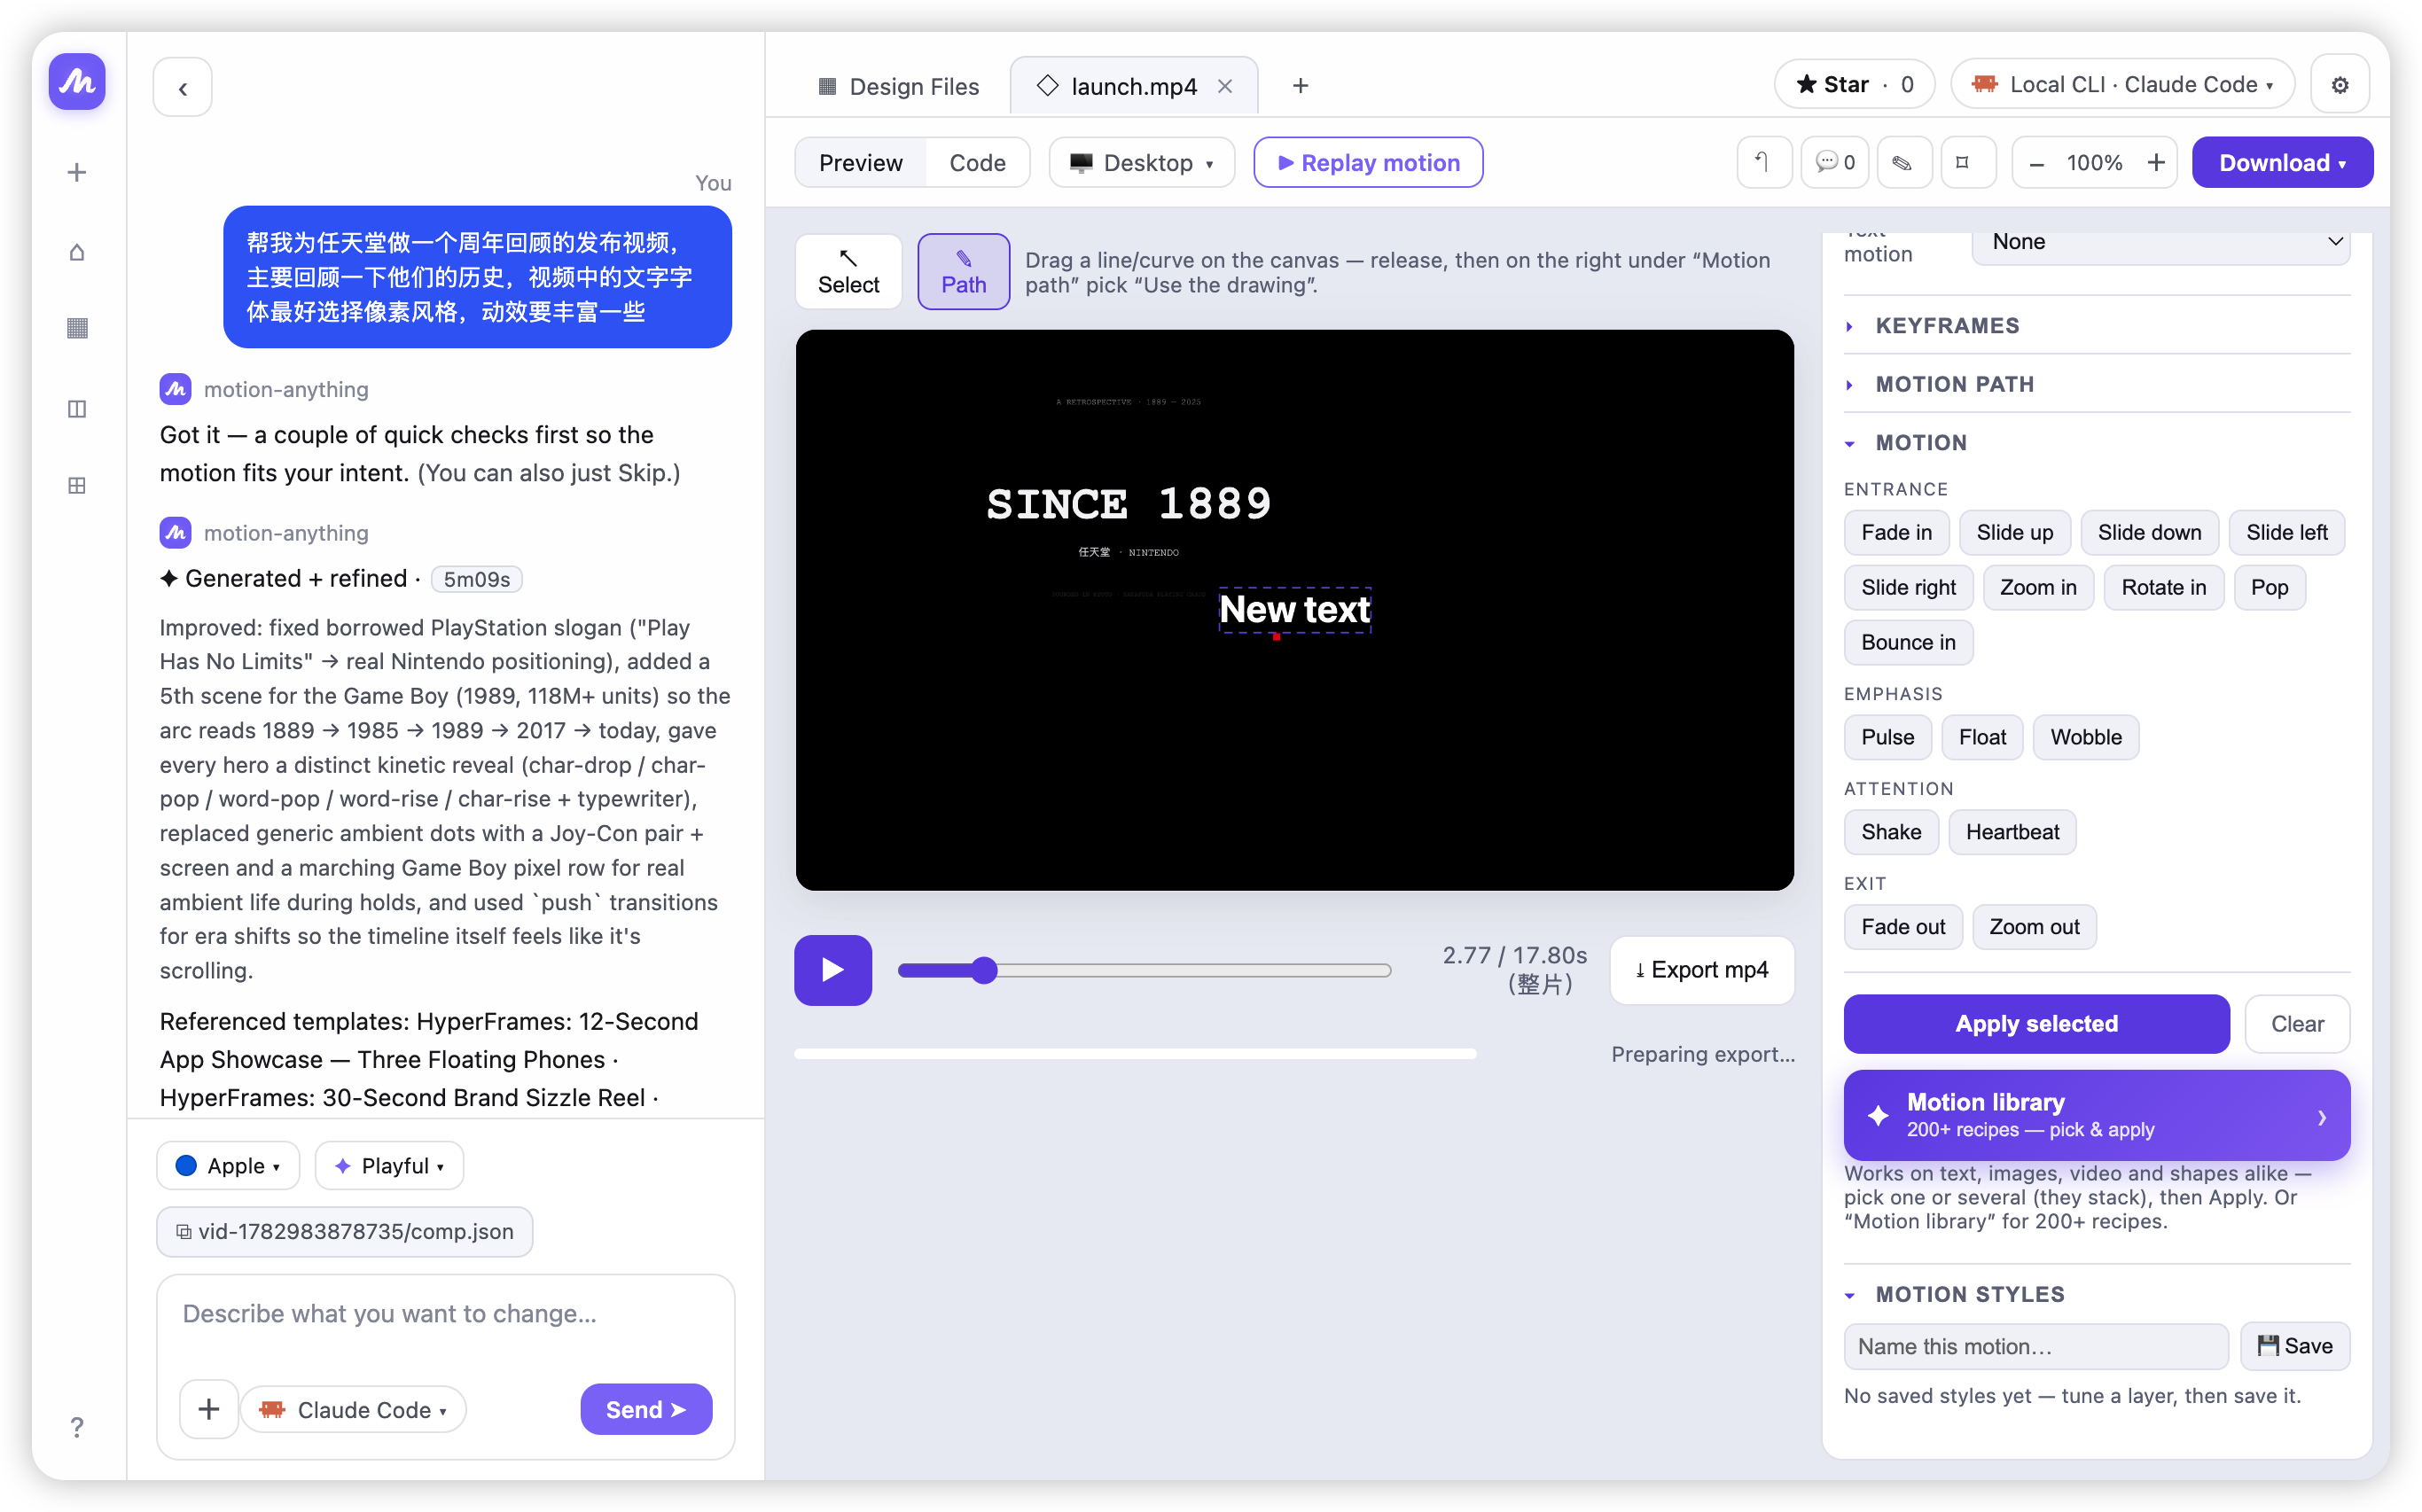Toggle the Slide down entrance effect
2422x1512 pixels.
click(2149, 532)
